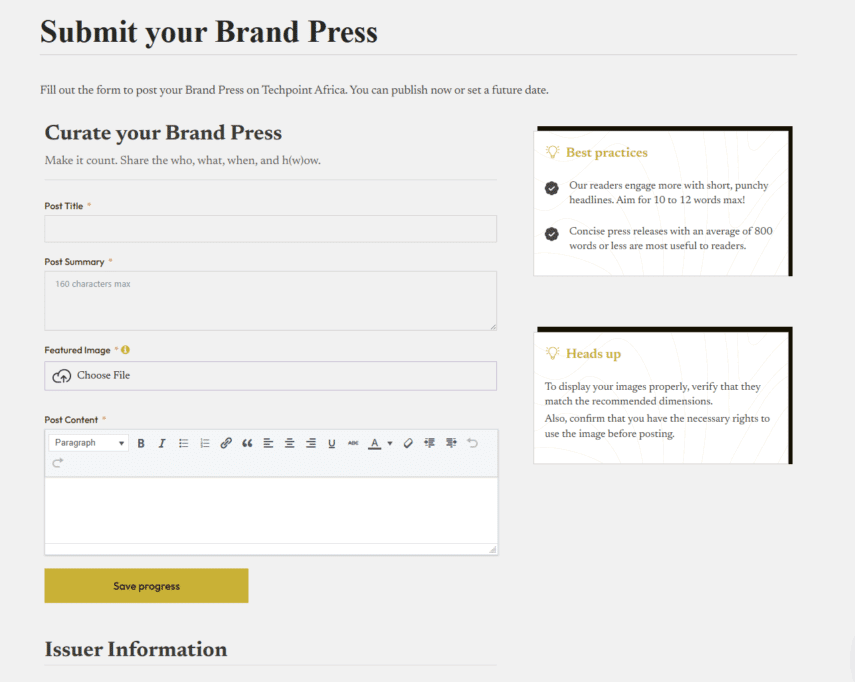Insert a numbered list in the editor
The image size is (855, 682).
coord(204,443)
